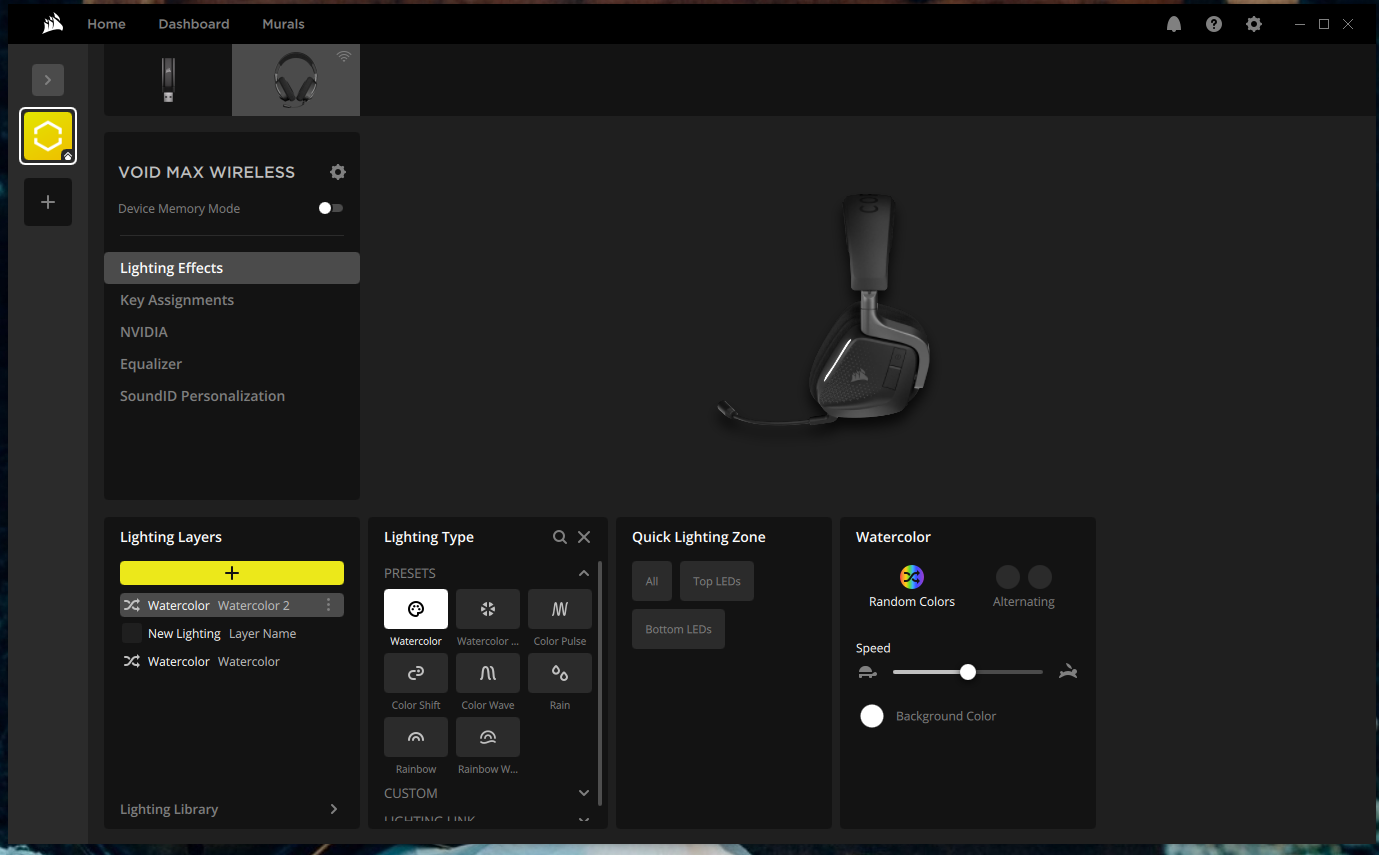Open iCUE settings gear for VOID MAX WIRELESS
1379x855 pixels.
click(x=337, y=172)
